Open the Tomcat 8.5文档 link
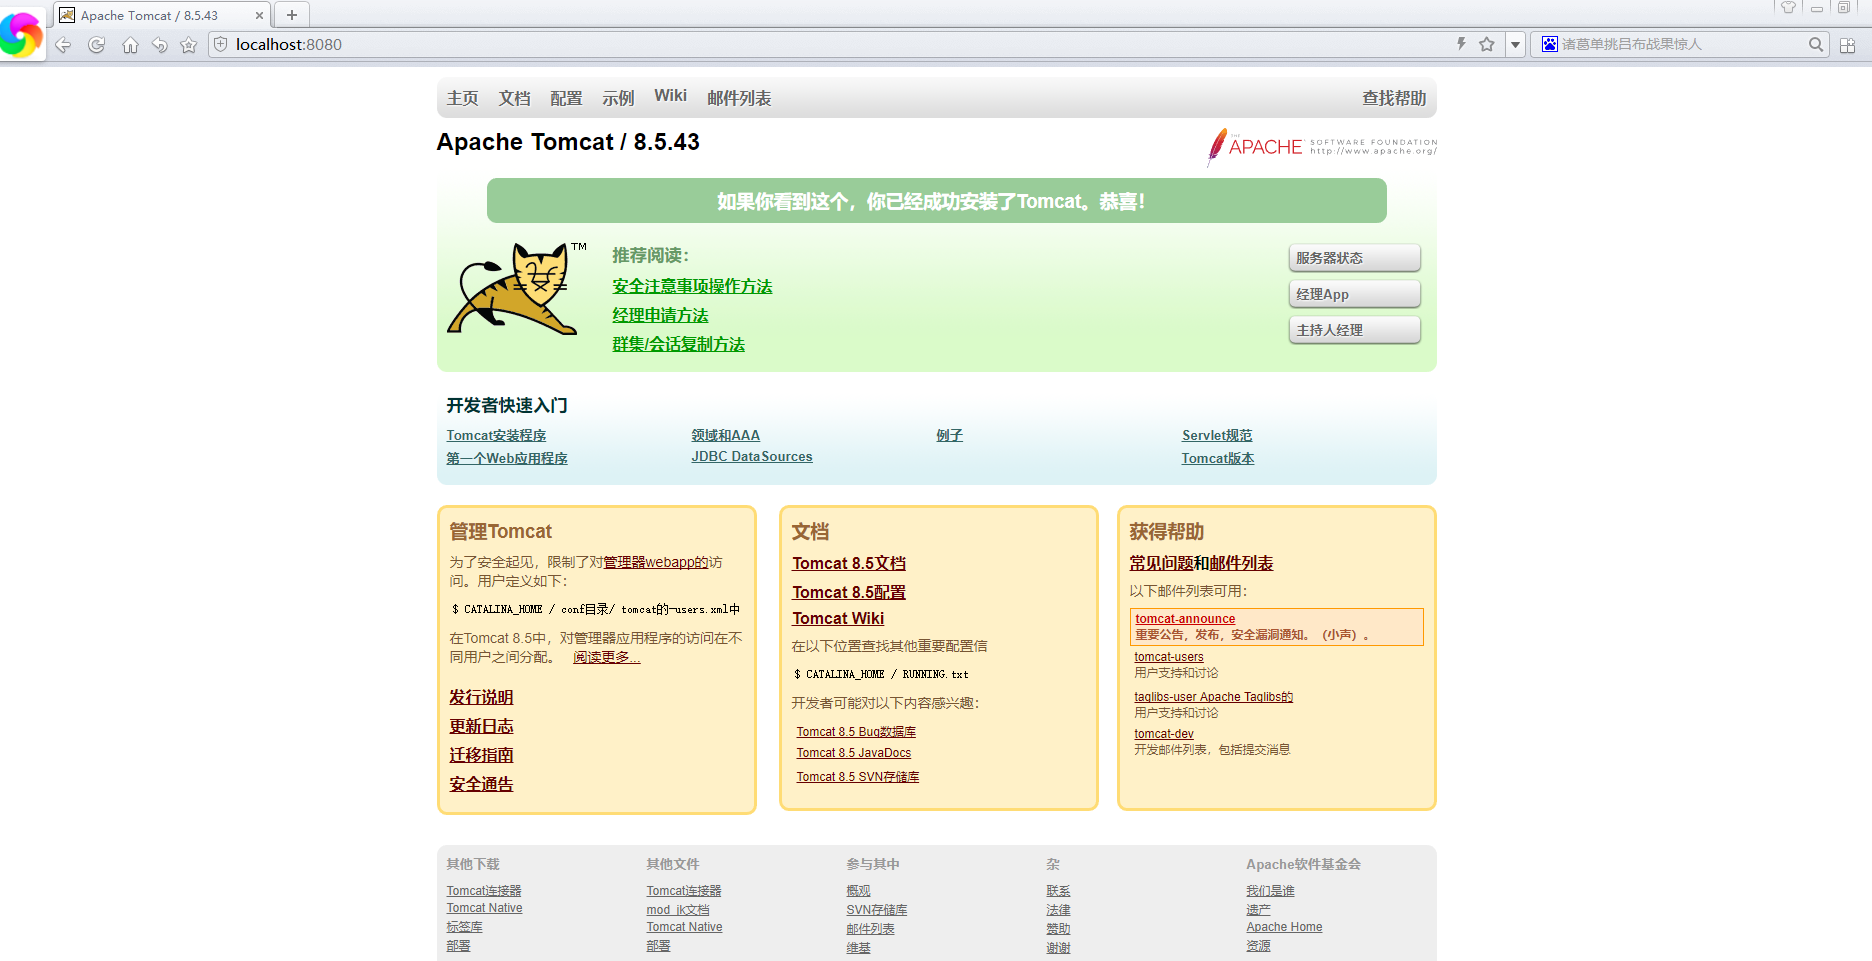This screenshot has height=961, width=1872. tap(849, 564)
